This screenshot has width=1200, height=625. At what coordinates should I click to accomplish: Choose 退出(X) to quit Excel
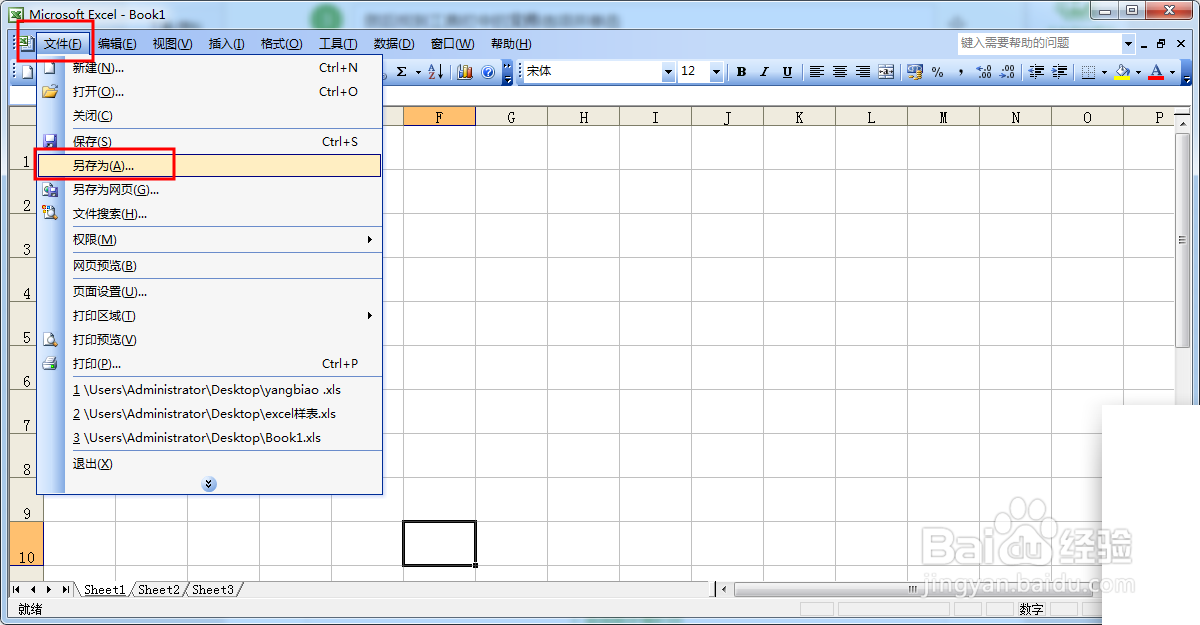209,464
